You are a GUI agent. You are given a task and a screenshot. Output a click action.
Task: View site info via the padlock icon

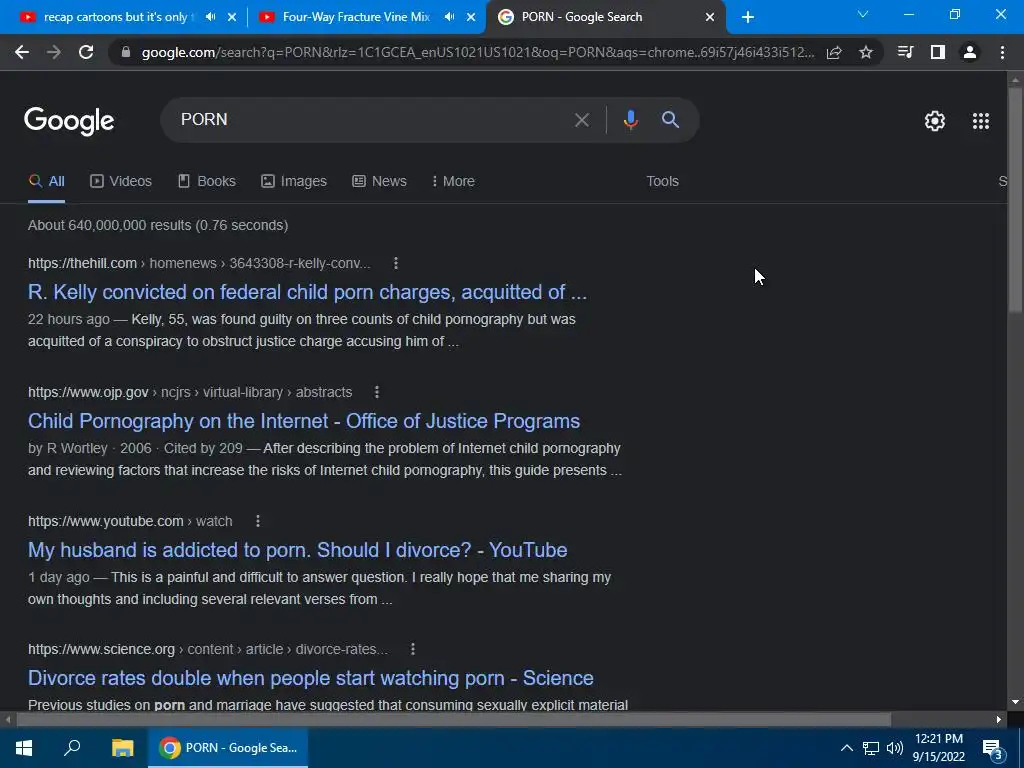tap(126, 53)
